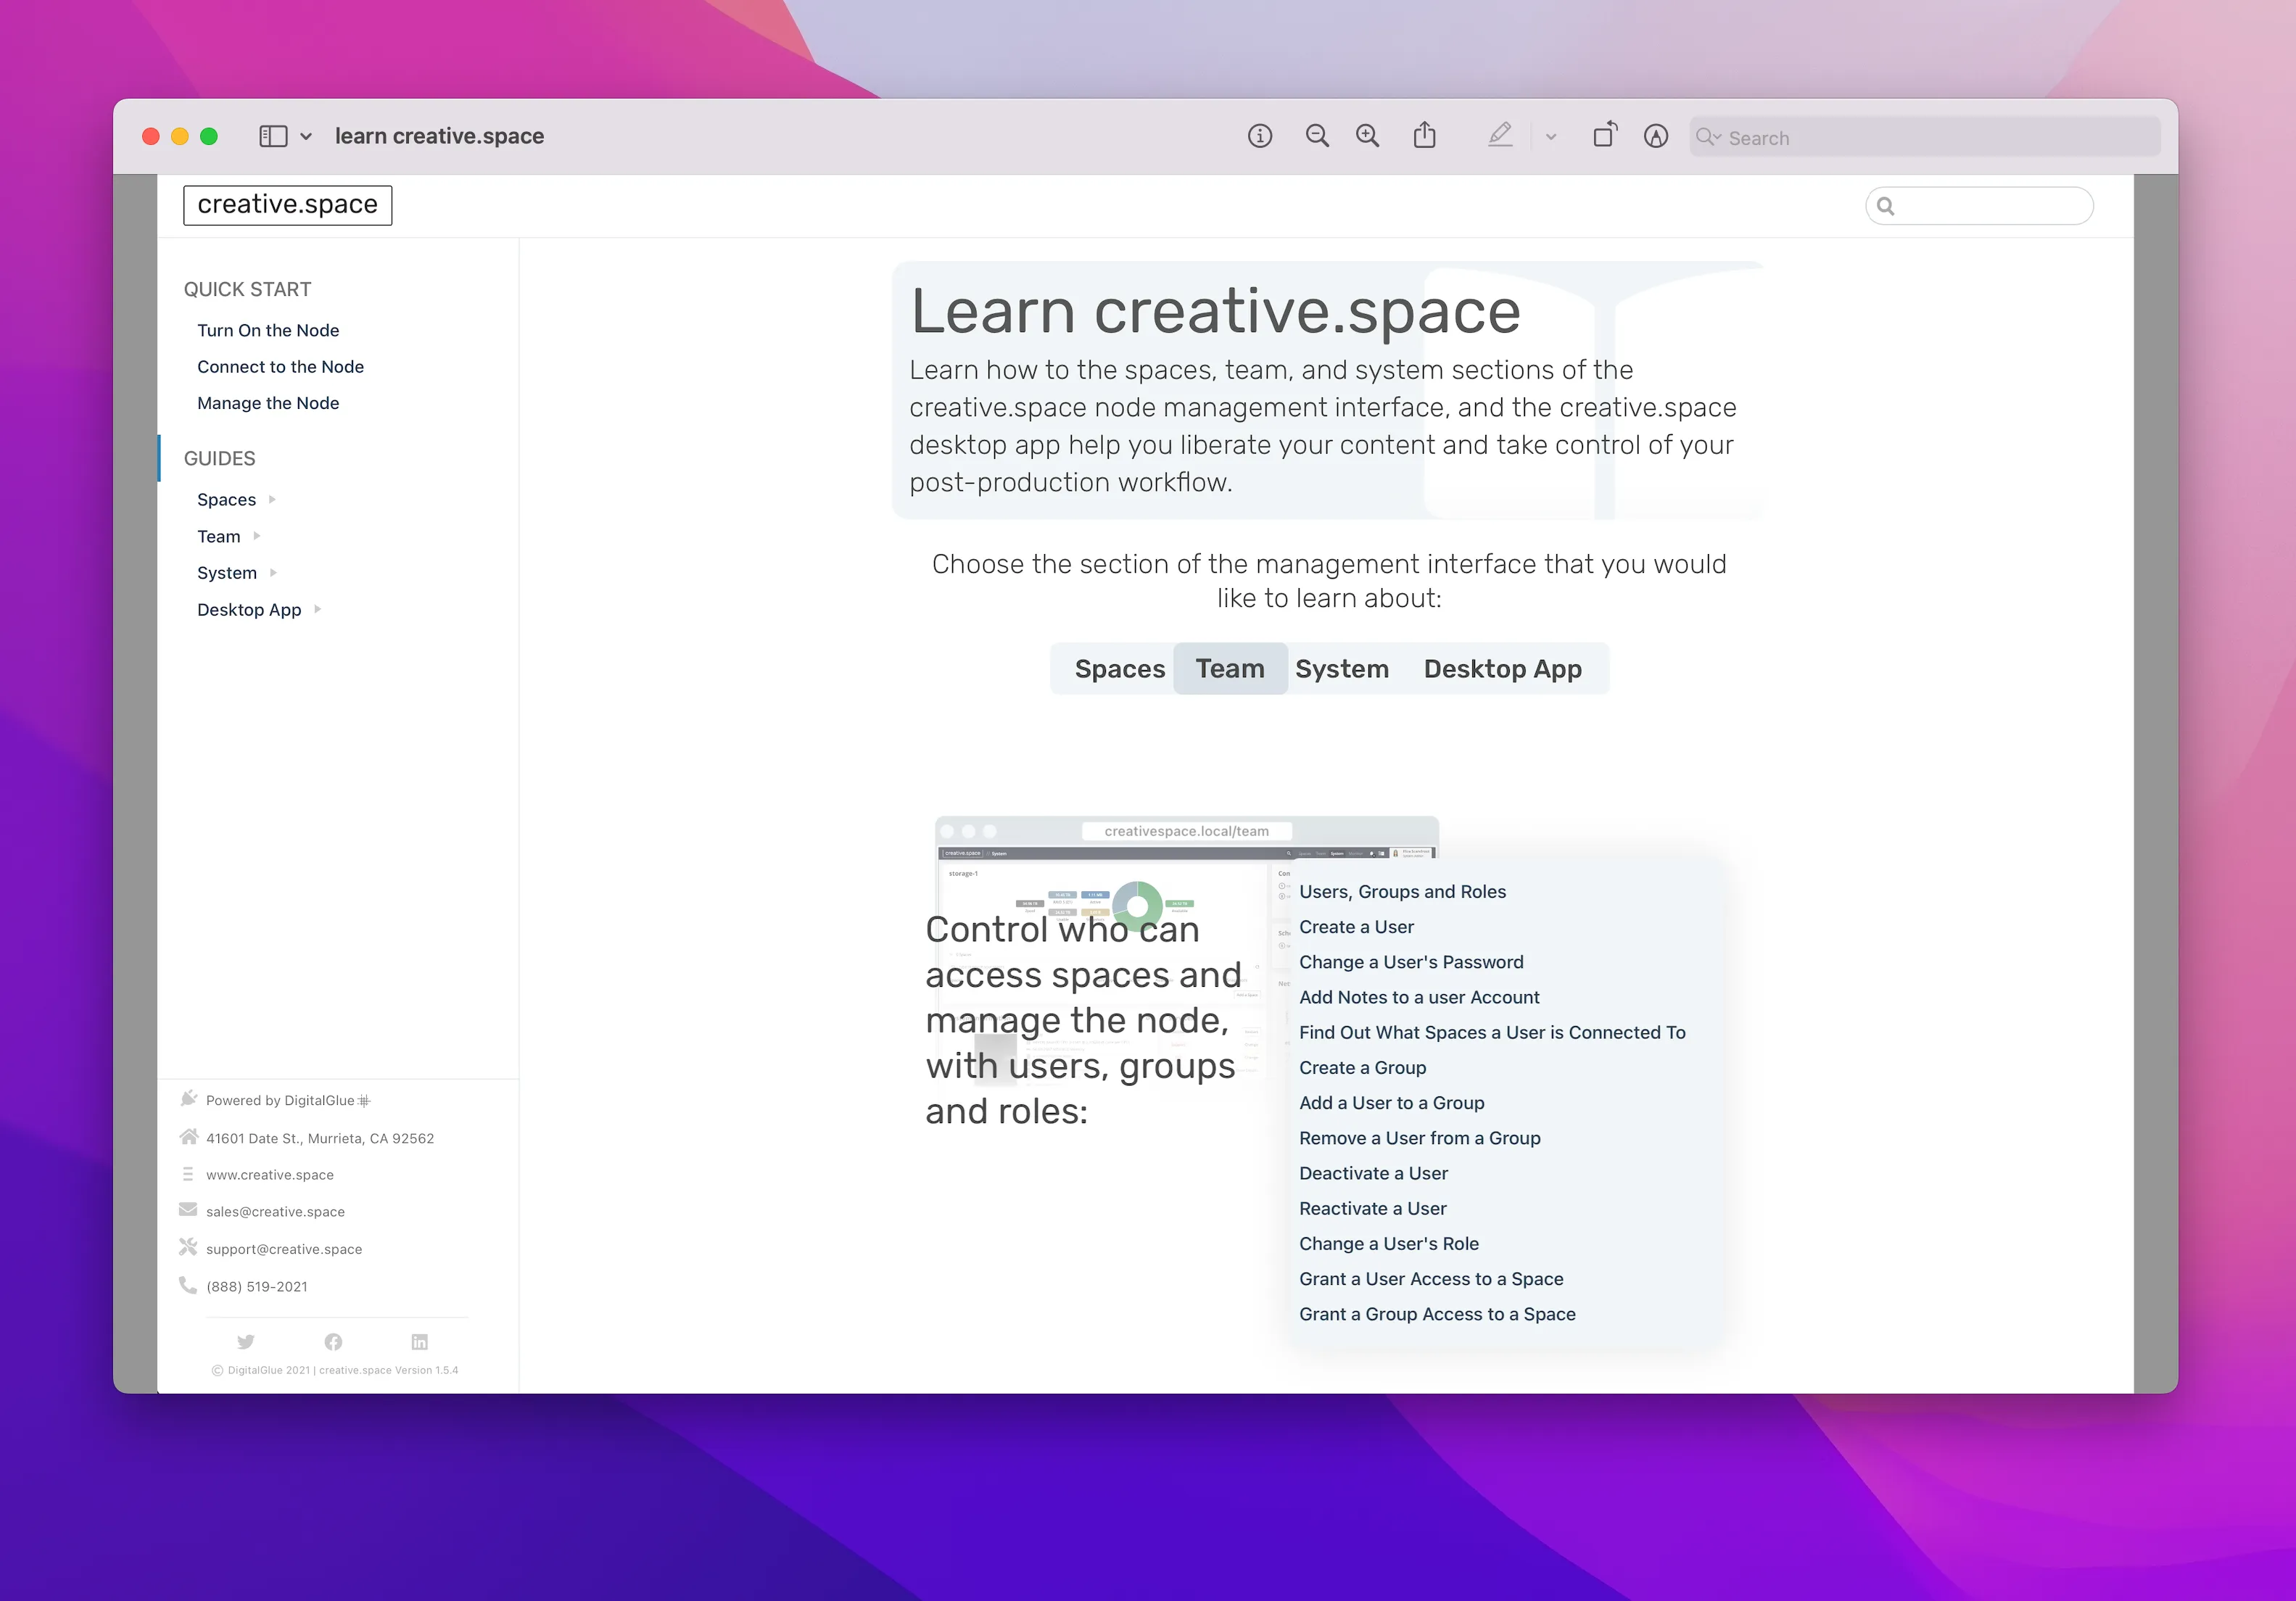2296x1601 pixels.
Task: Email sales@creative.space
Action: point(275,1212)
